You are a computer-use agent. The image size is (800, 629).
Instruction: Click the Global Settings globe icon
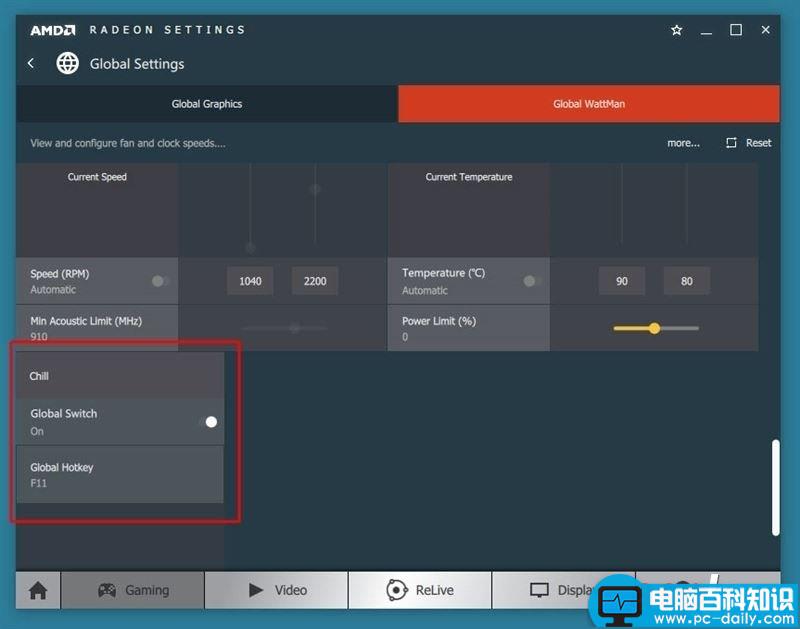tap(67, 63)
